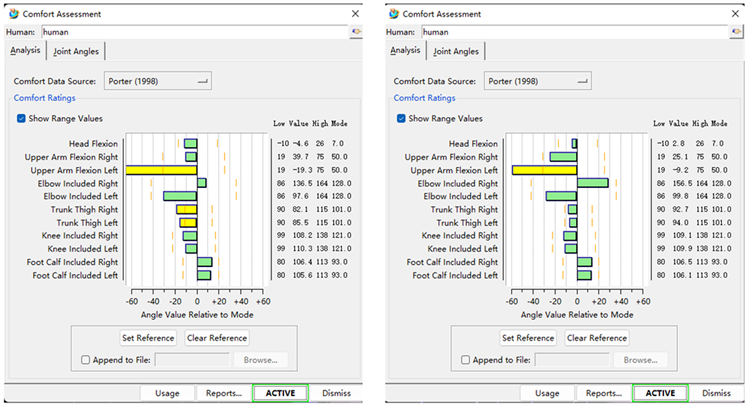The height and width of the screenshot is (406, 745).
Task: Click the yellow Upper Arm Flexion Left bar in the left chart
Action: 161,170
